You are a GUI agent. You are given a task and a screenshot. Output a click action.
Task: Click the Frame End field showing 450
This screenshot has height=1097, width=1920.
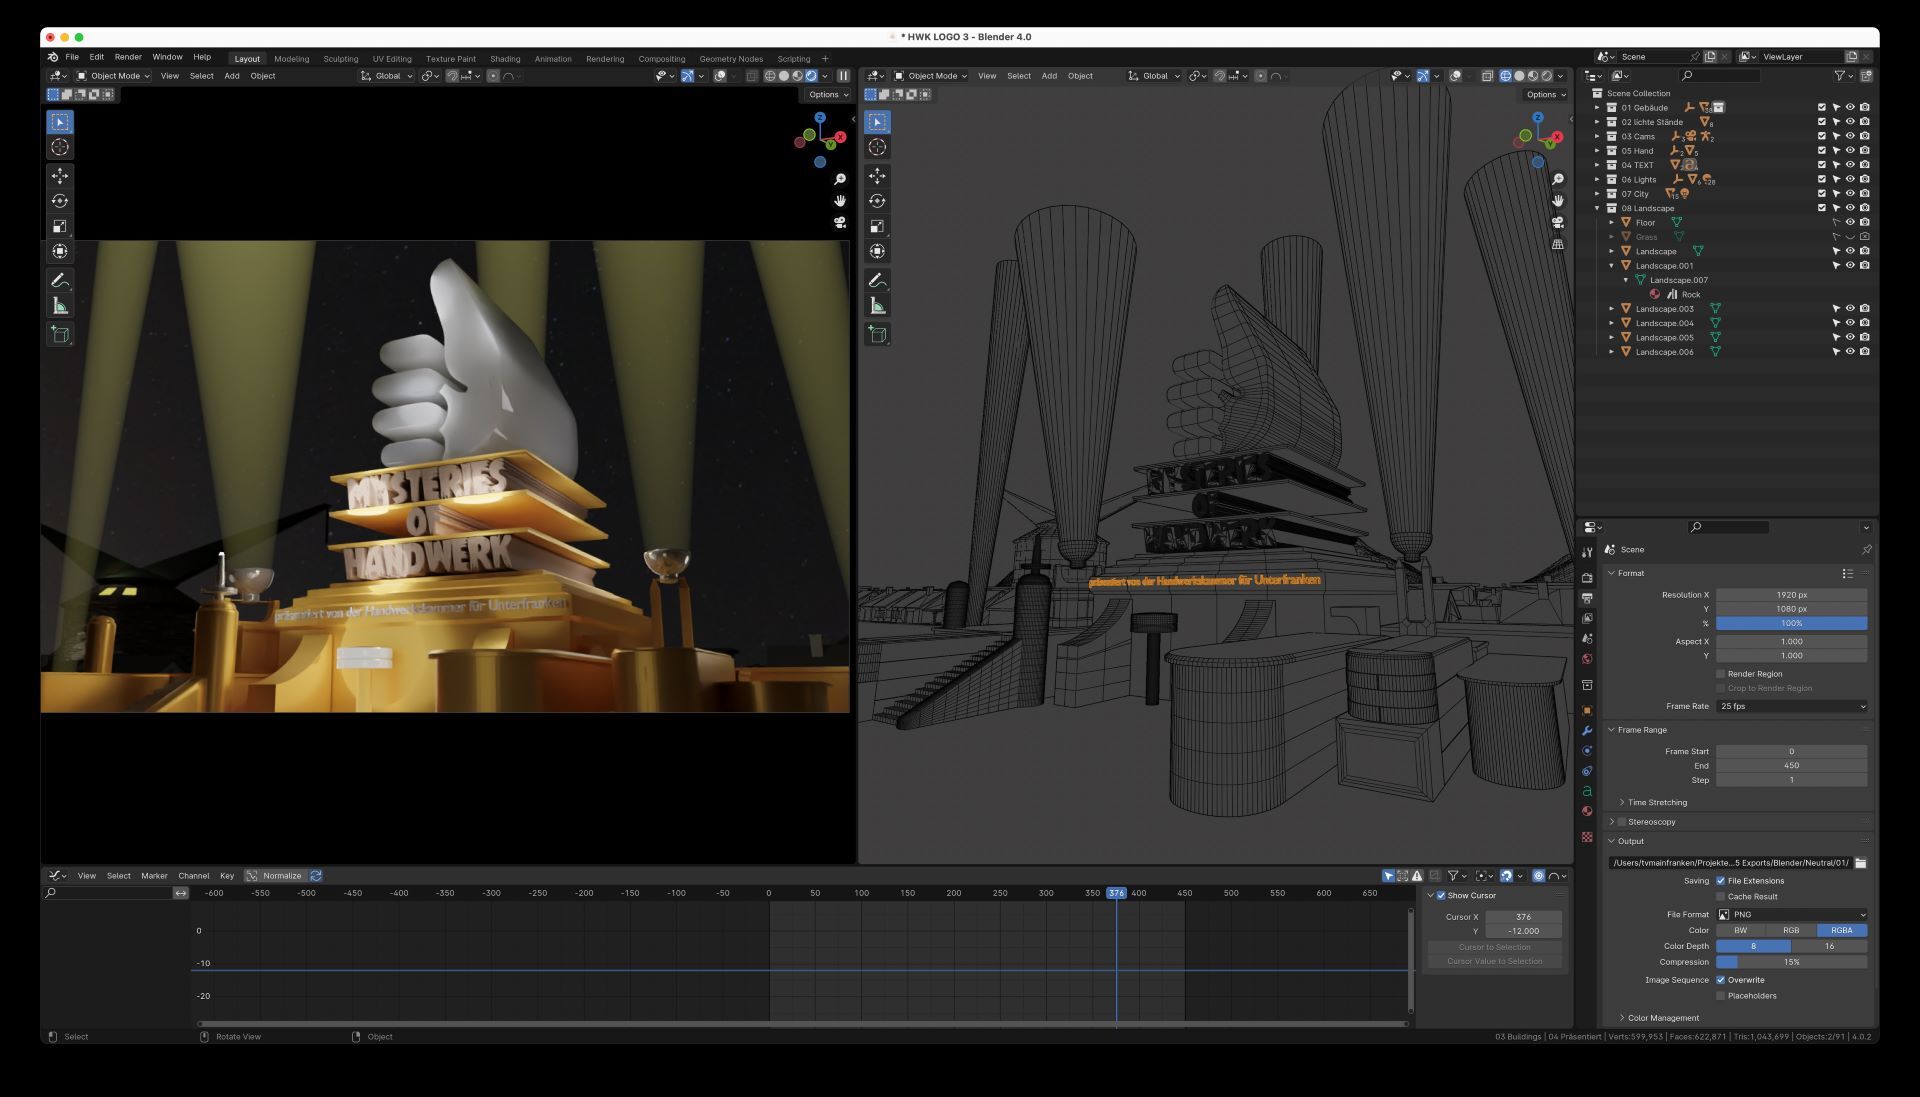pos(1792,766)
